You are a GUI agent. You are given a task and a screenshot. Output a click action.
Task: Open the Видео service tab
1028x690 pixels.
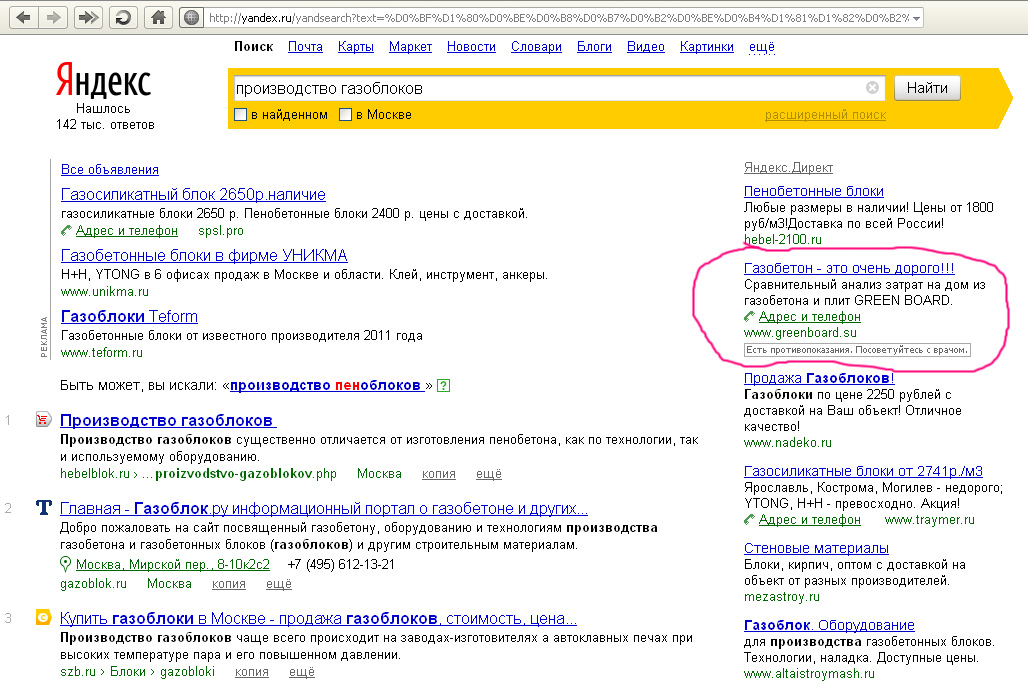[646, 47]
